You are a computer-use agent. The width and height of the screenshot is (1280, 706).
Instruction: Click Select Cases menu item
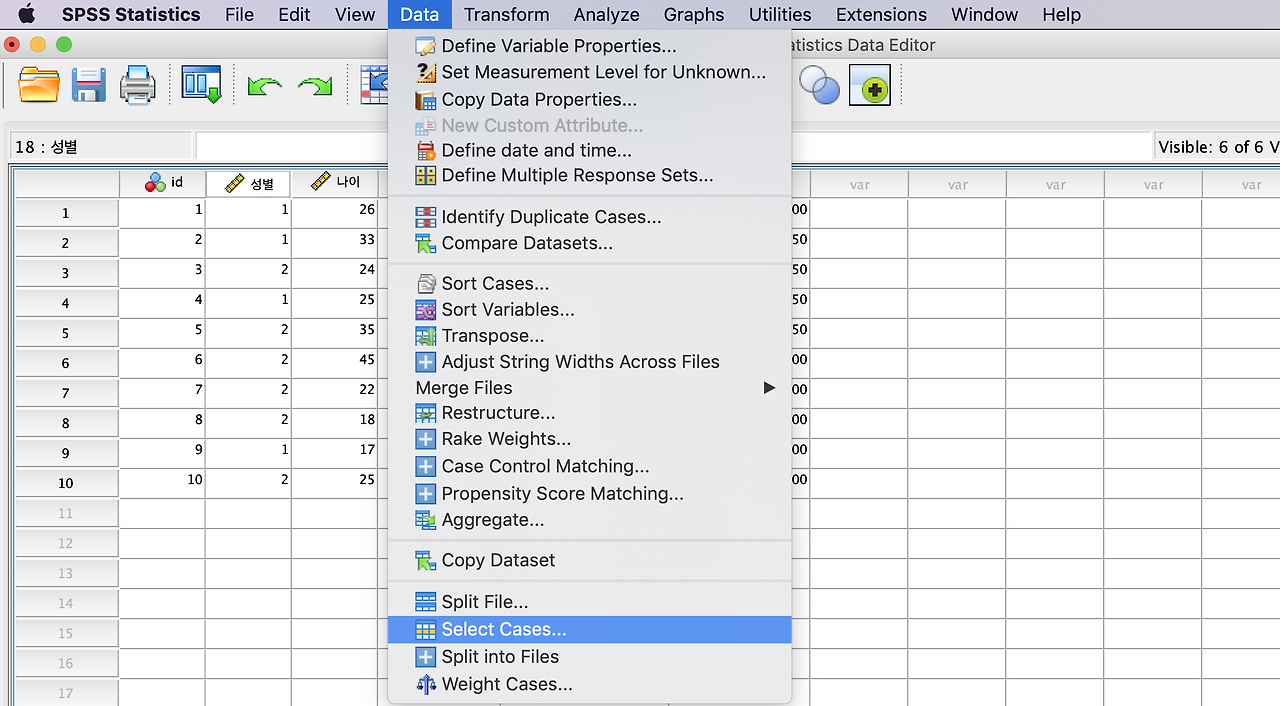[590, 630]
